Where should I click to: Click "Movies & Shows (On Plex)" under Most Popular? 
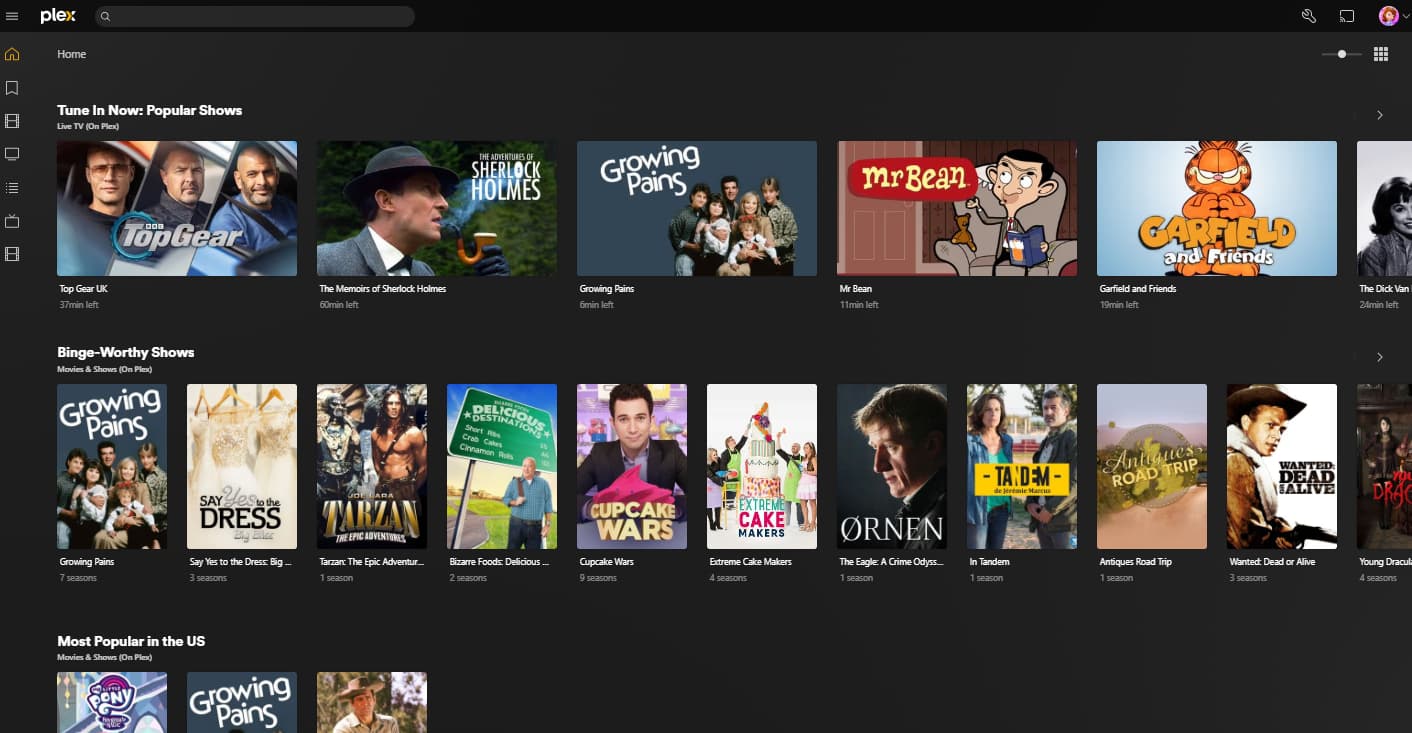105,658
